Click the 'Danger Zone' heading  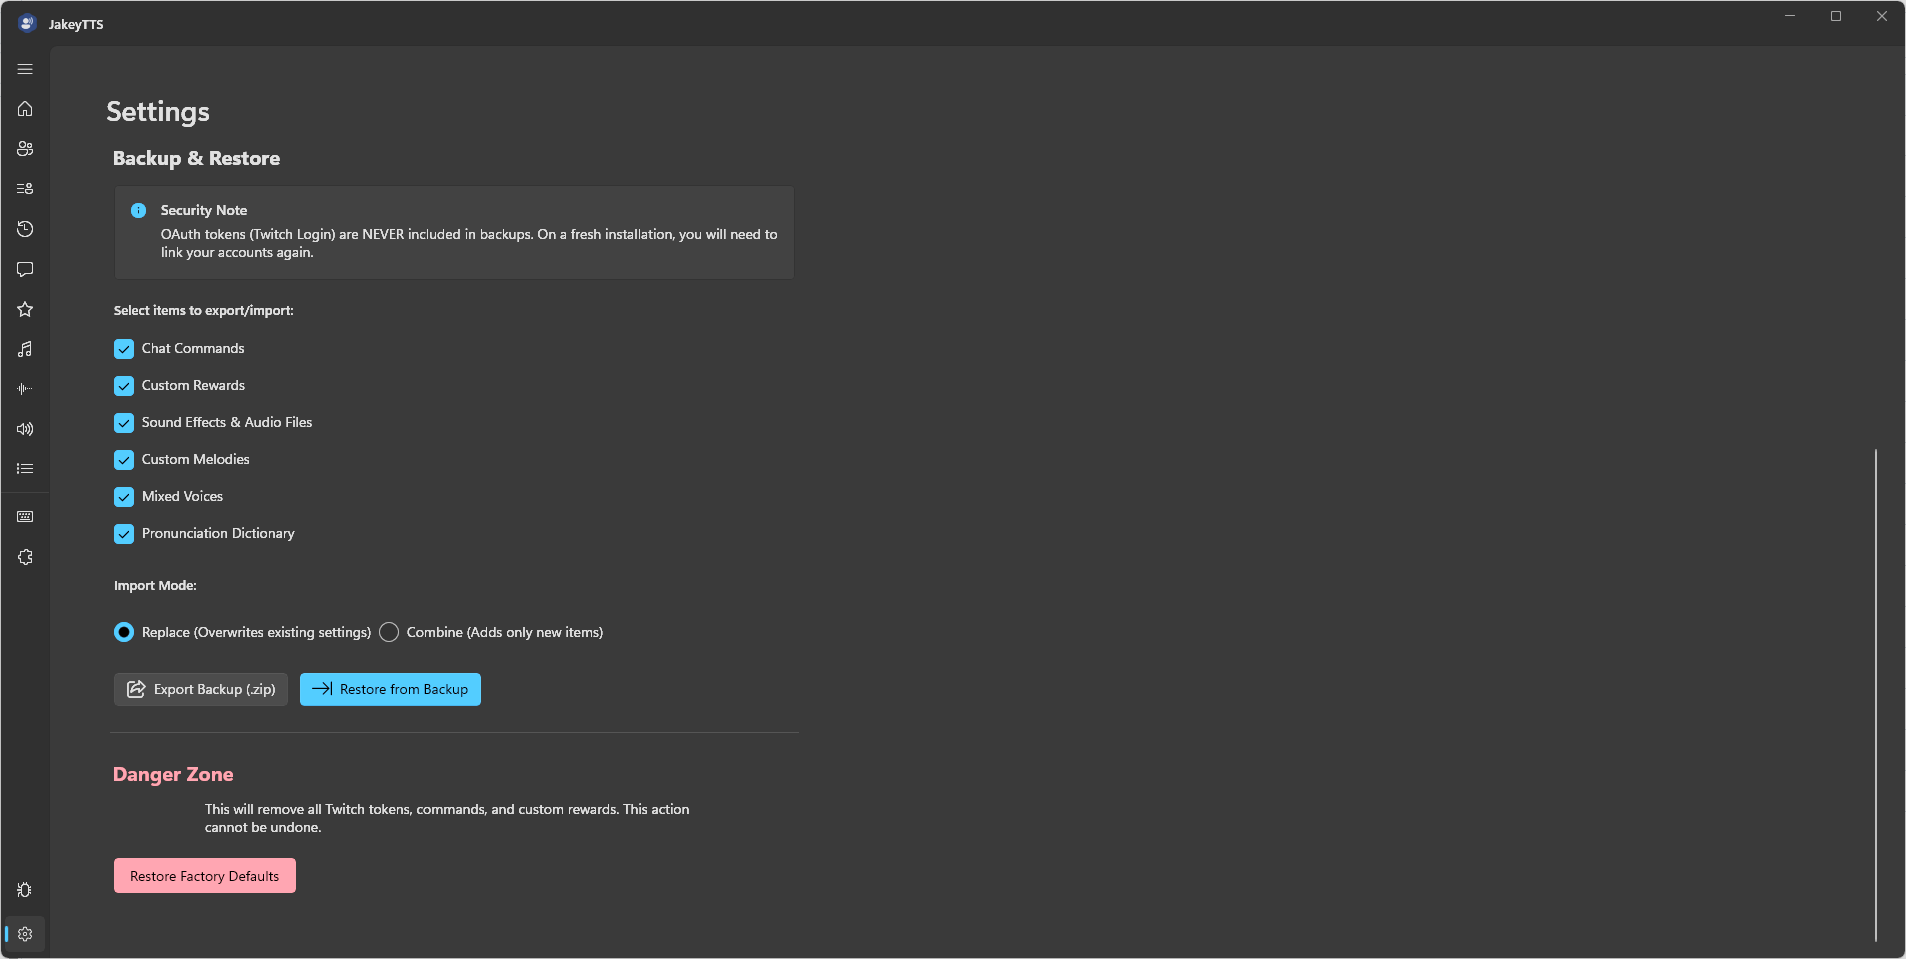coord(173,775)
